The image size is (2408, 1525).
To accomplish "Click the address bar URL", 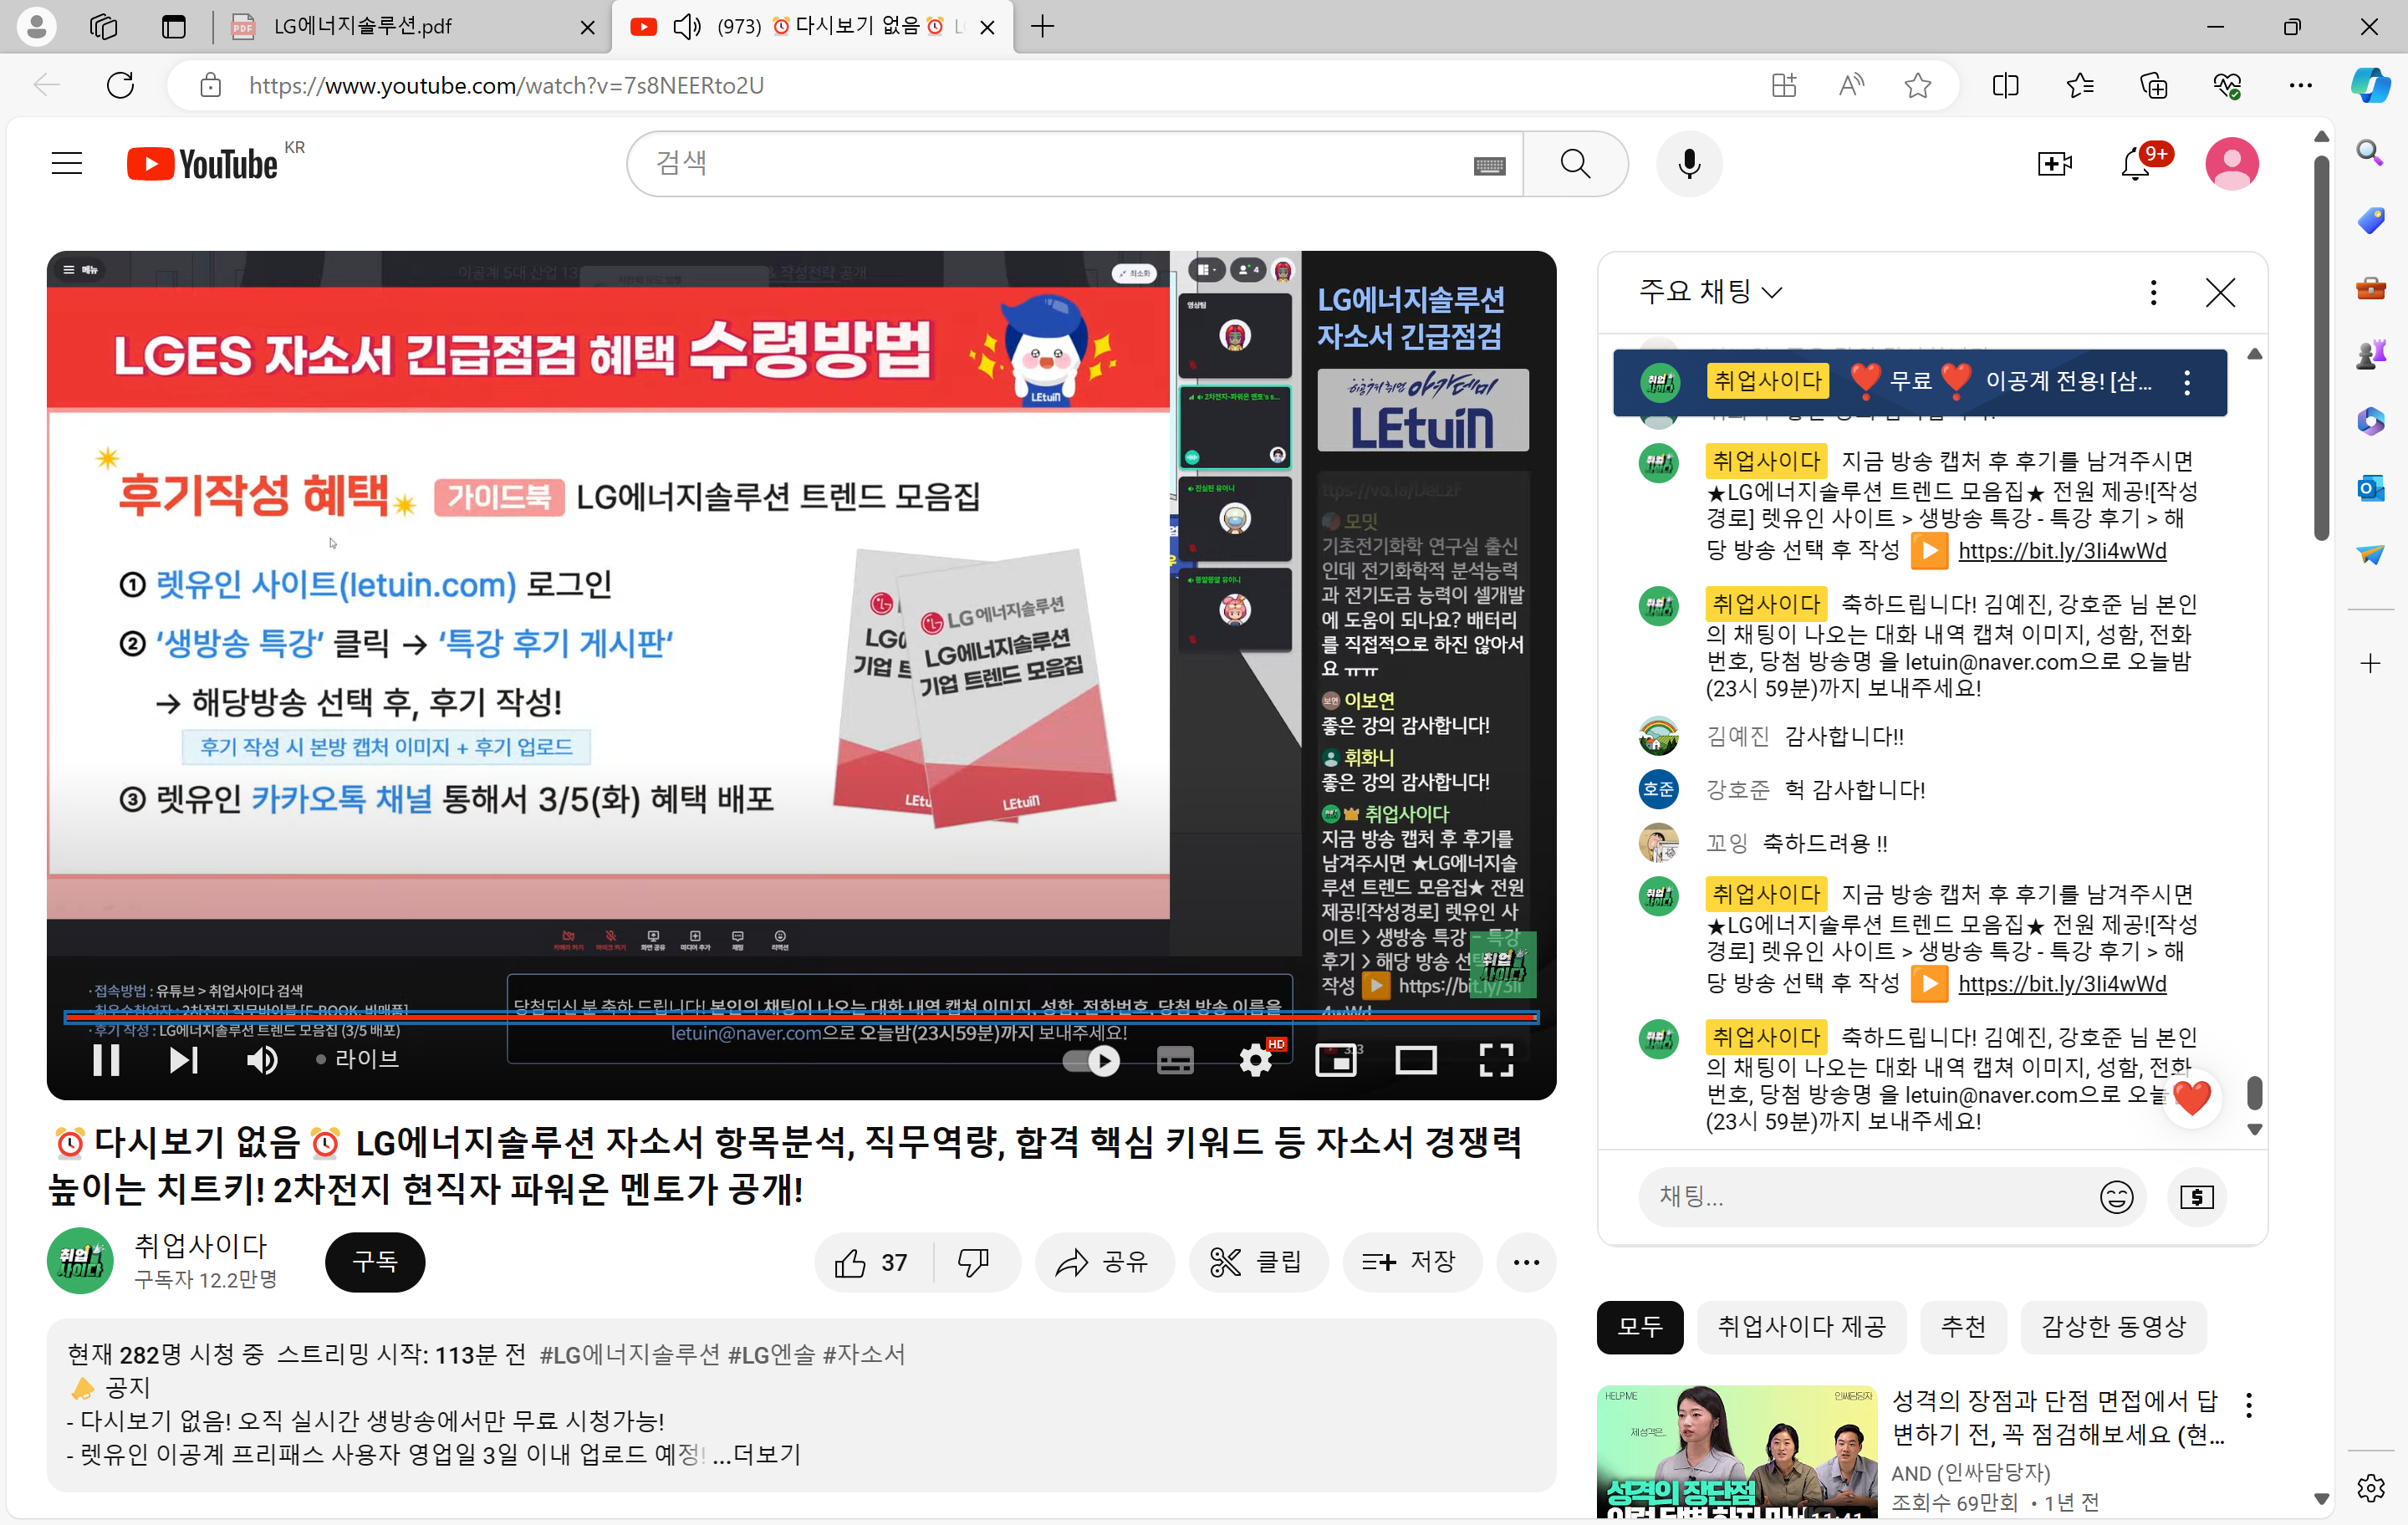I will tap(506, 86).
